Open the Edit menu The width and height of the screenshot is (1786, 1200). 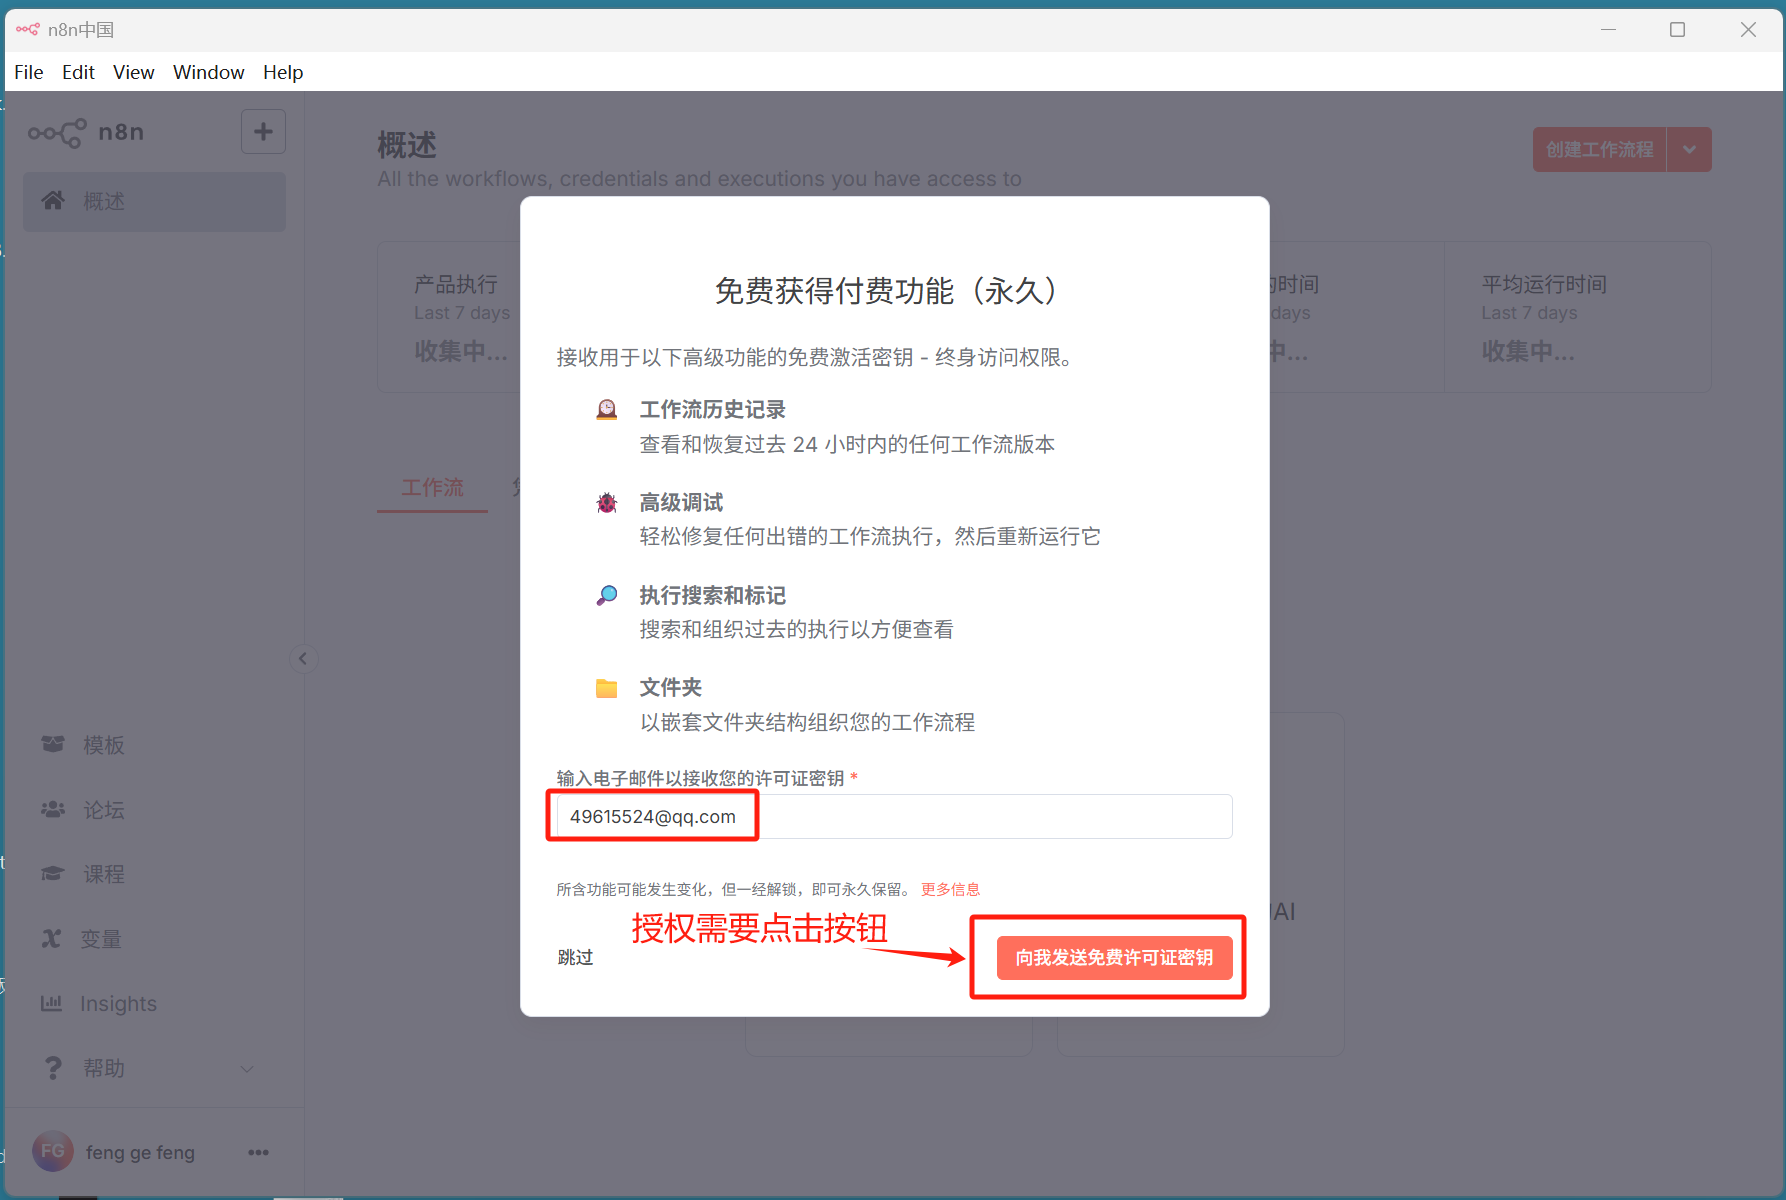78,72
